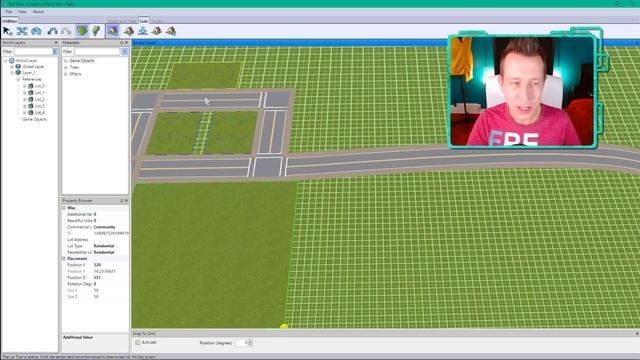Click the Position Z value 311
Screen dimensions: 640x360
tap(97, 278)
